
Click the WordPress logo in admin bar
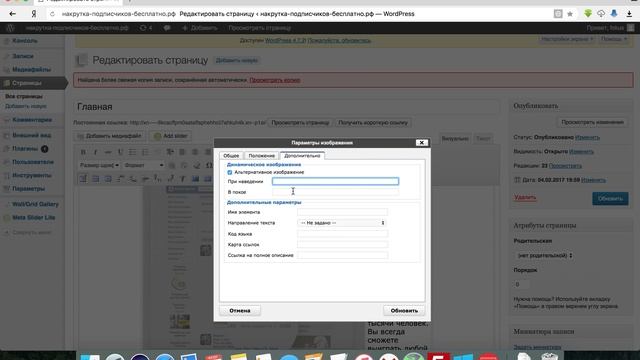pyautogui.click(x=10, y=28)
